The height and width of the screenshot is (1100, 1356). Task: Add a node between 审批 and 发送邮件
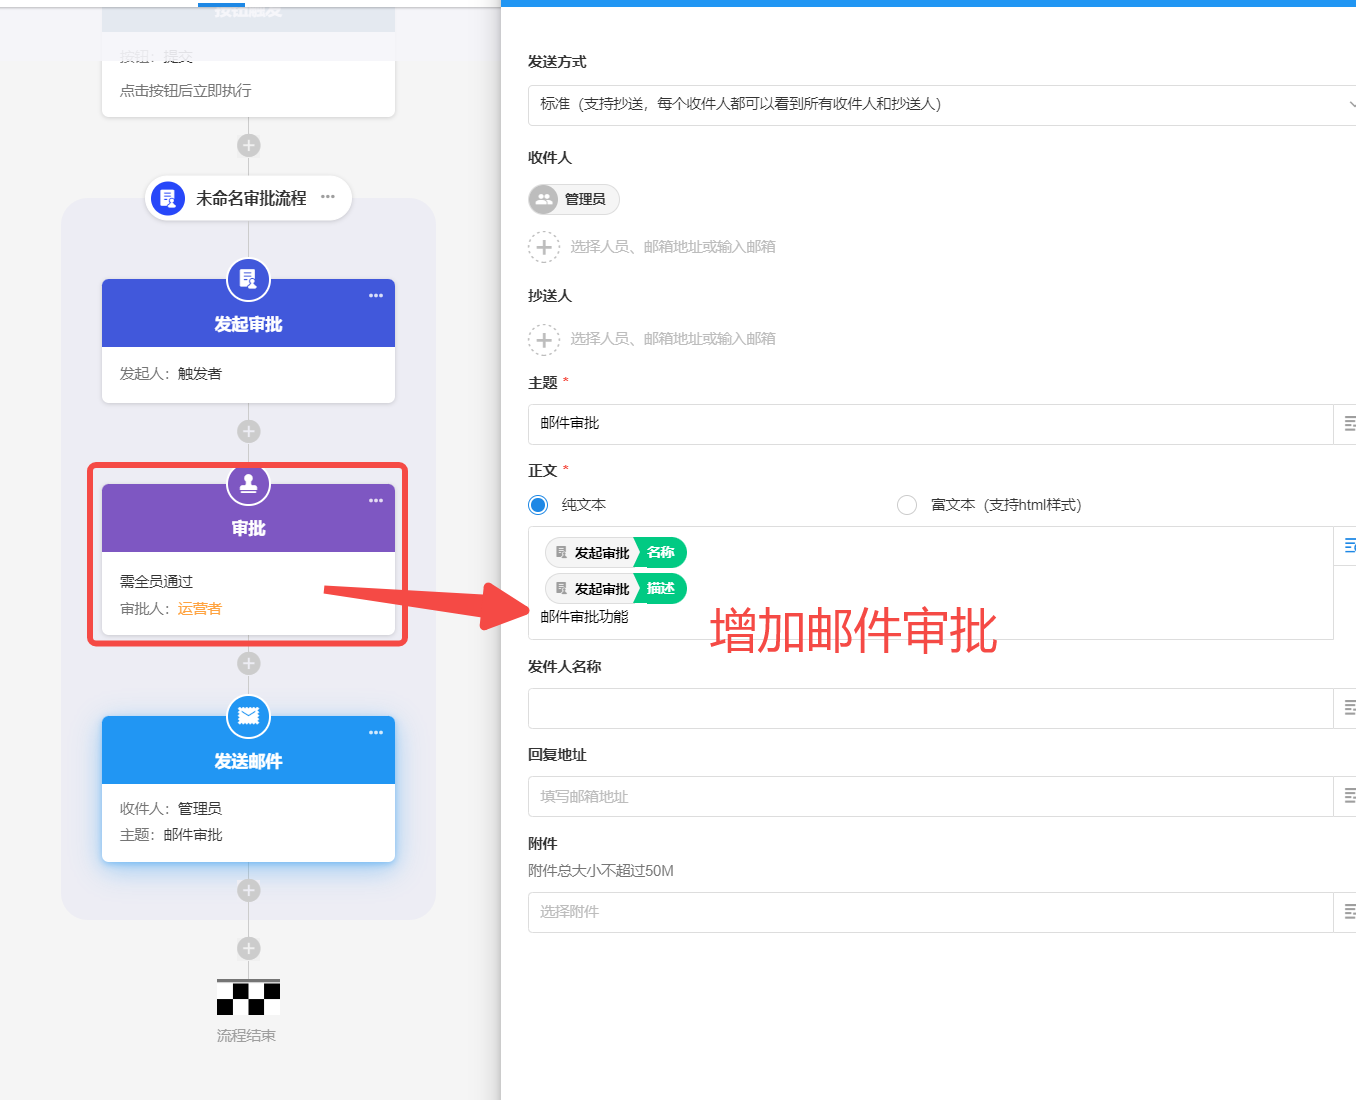249,663
